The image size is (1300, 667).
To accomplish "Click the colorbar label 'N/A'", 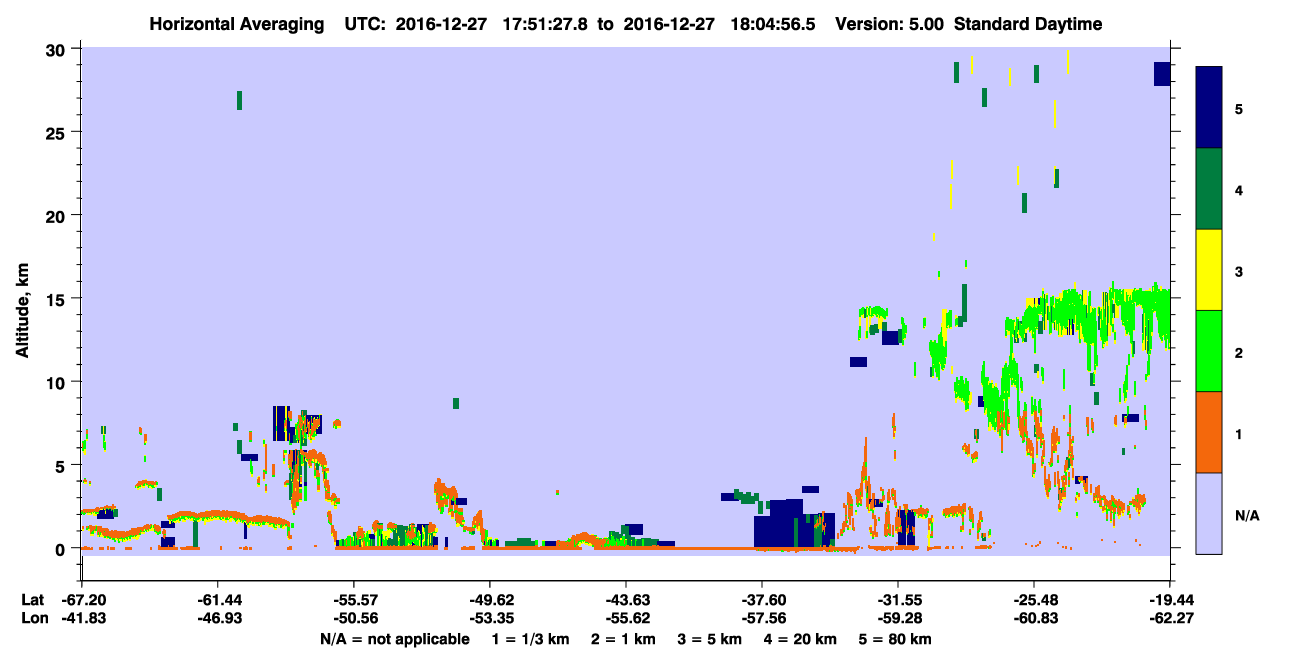I will (1247, 515).
